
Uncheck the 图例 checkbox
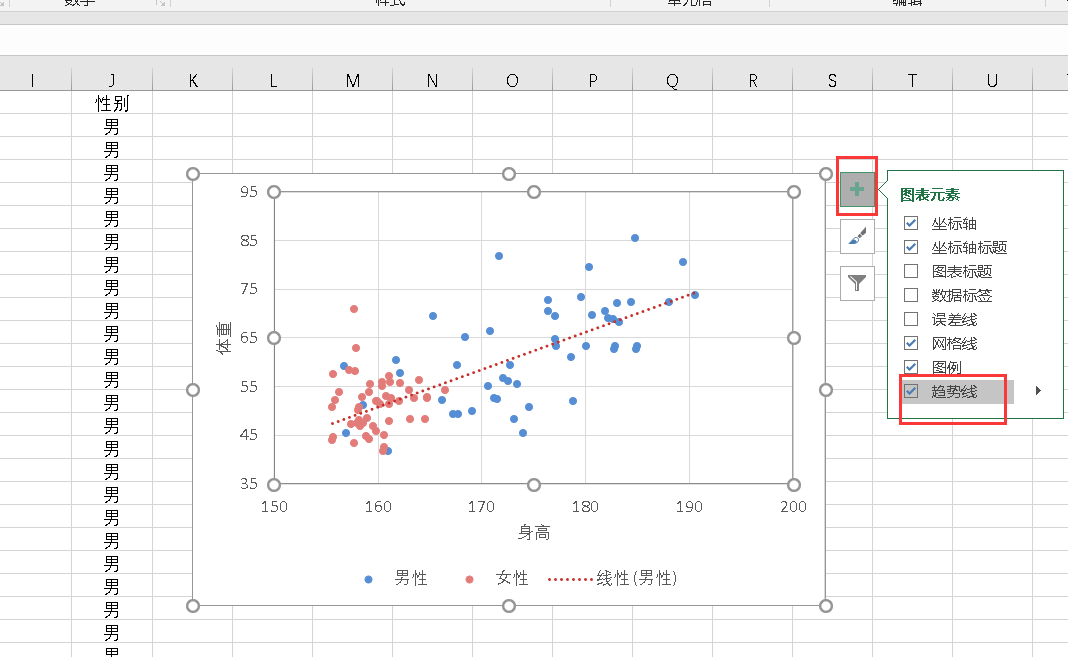[x=910, y=367]
